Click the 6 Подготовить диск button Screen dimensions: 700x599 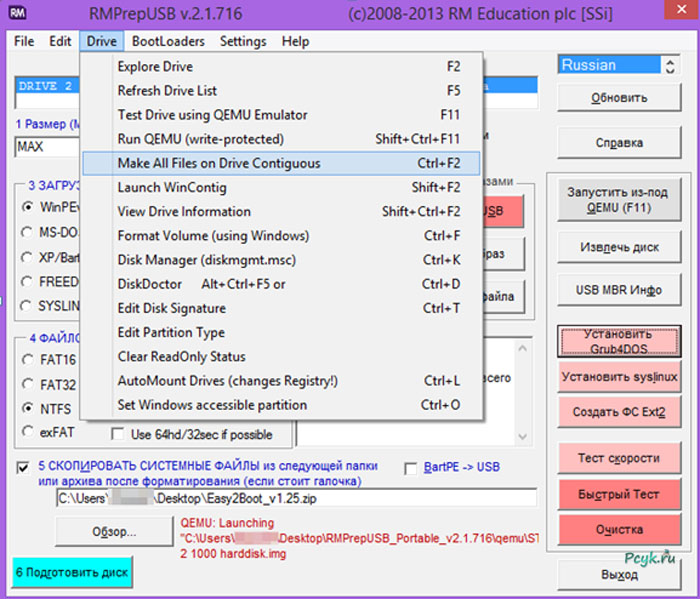[72, 572]
